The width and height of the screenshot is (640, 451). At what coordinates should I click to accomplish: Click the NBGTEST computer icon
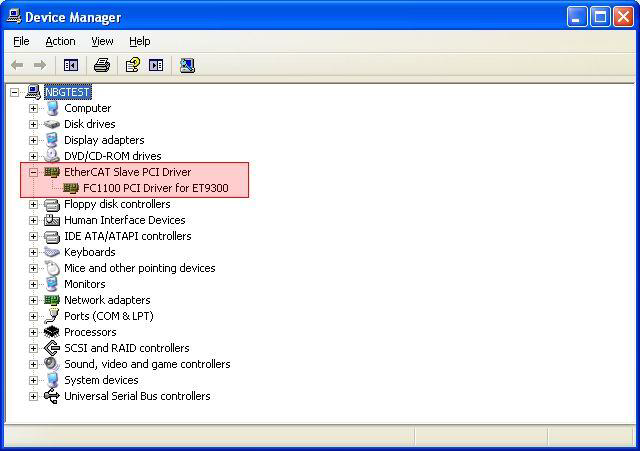(33, 92)
